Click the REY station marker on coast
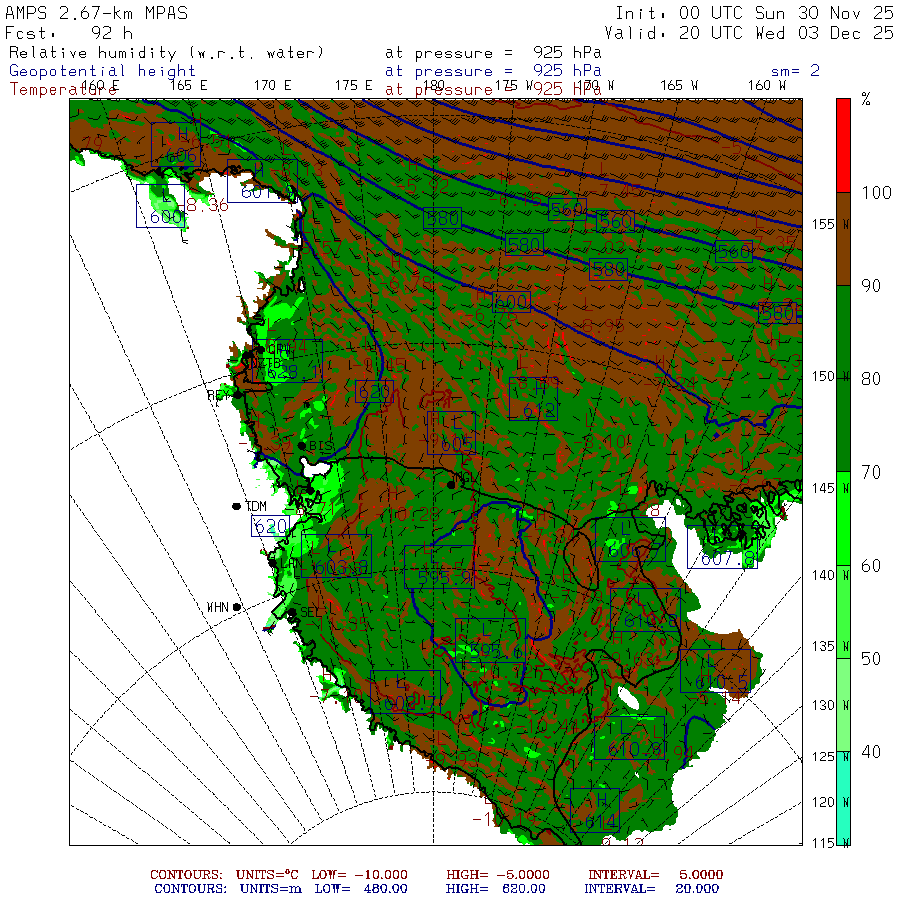This screenshot has height=900, width=900. click(x=238, y=394)
